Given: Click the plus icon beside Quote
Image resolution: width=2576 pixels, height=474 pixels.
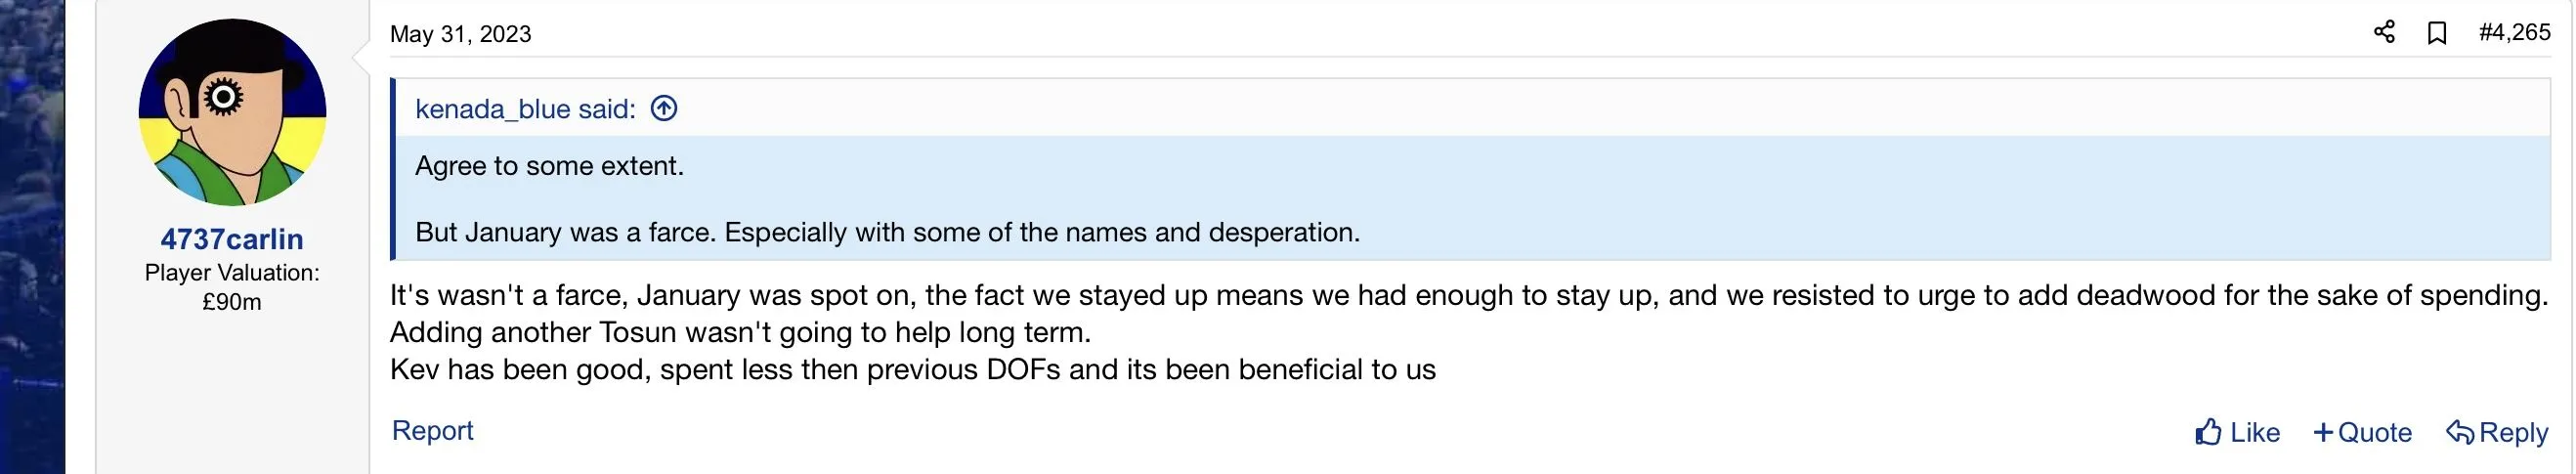Looking at the screenshot, I should pos(2323,432).
